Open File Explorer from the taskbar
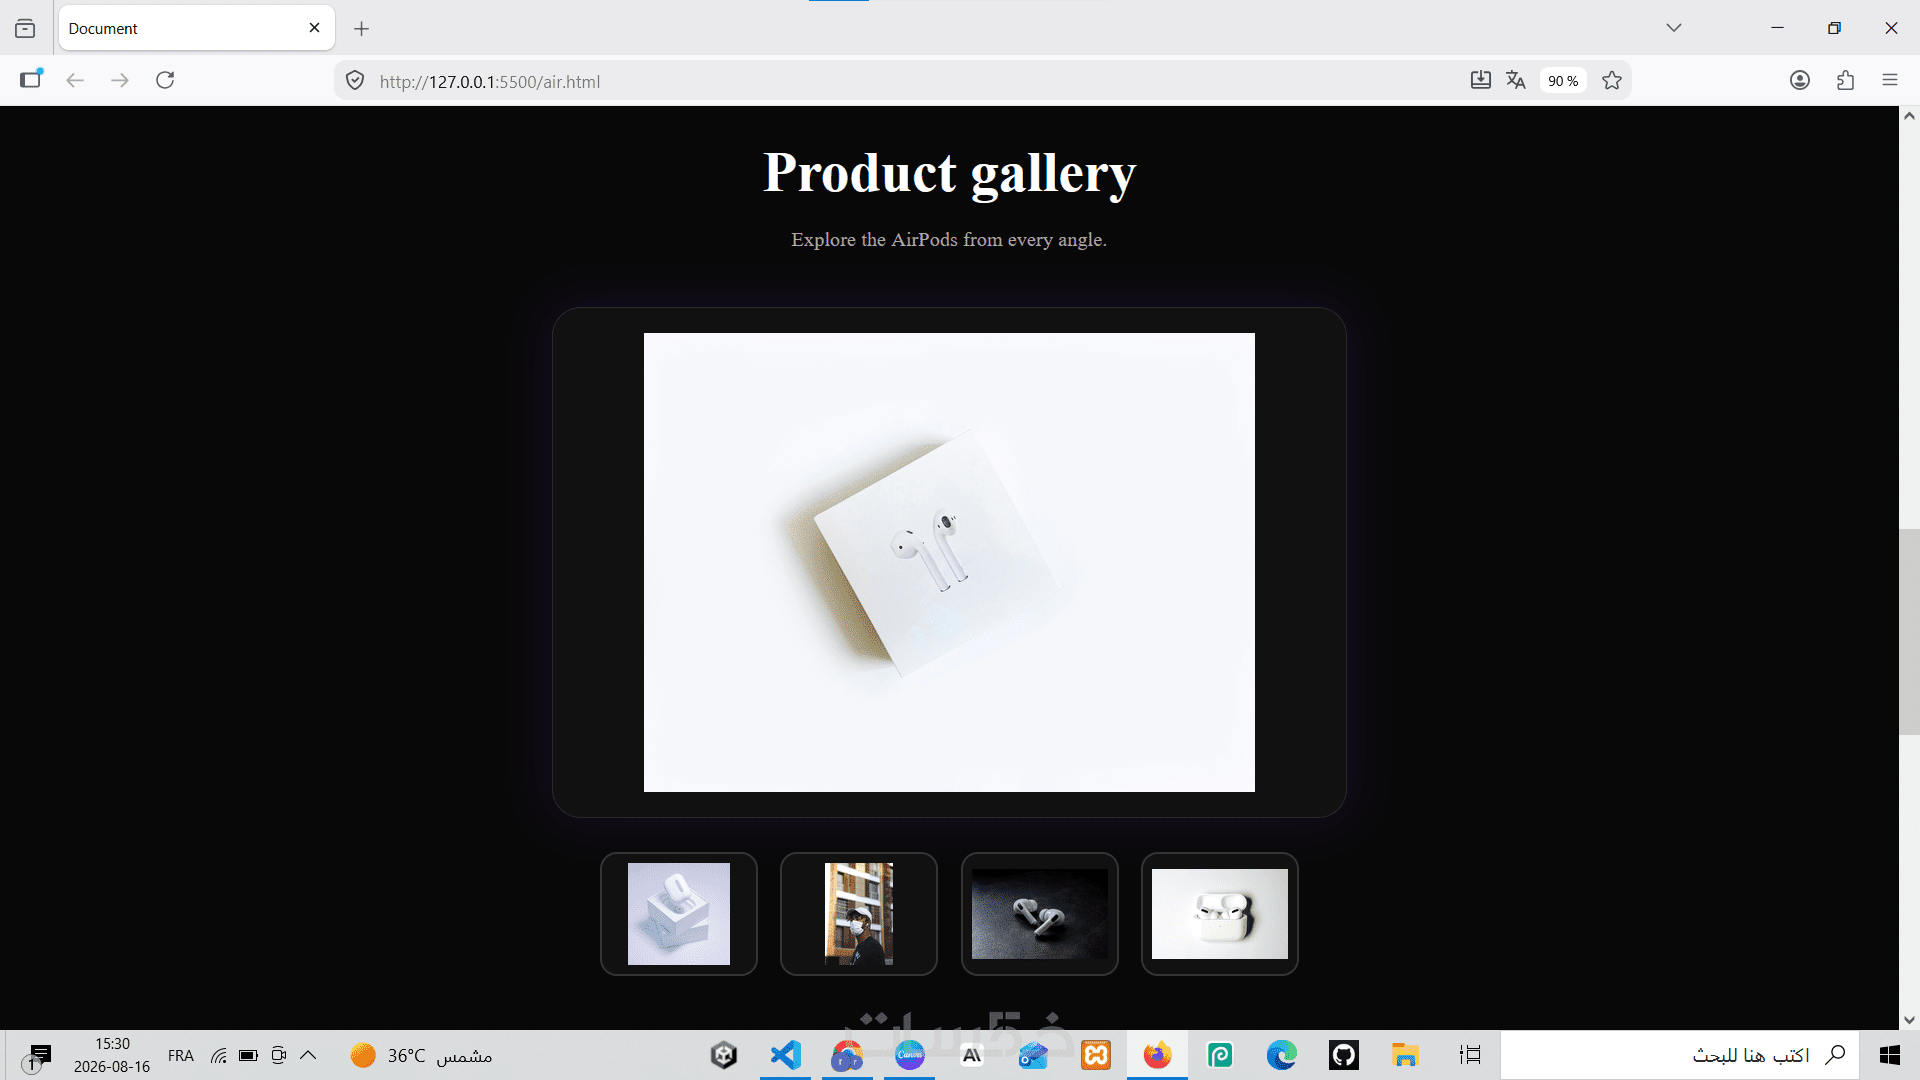This screenshot has height=1080, width=1920. [x=1406, y=1055]
